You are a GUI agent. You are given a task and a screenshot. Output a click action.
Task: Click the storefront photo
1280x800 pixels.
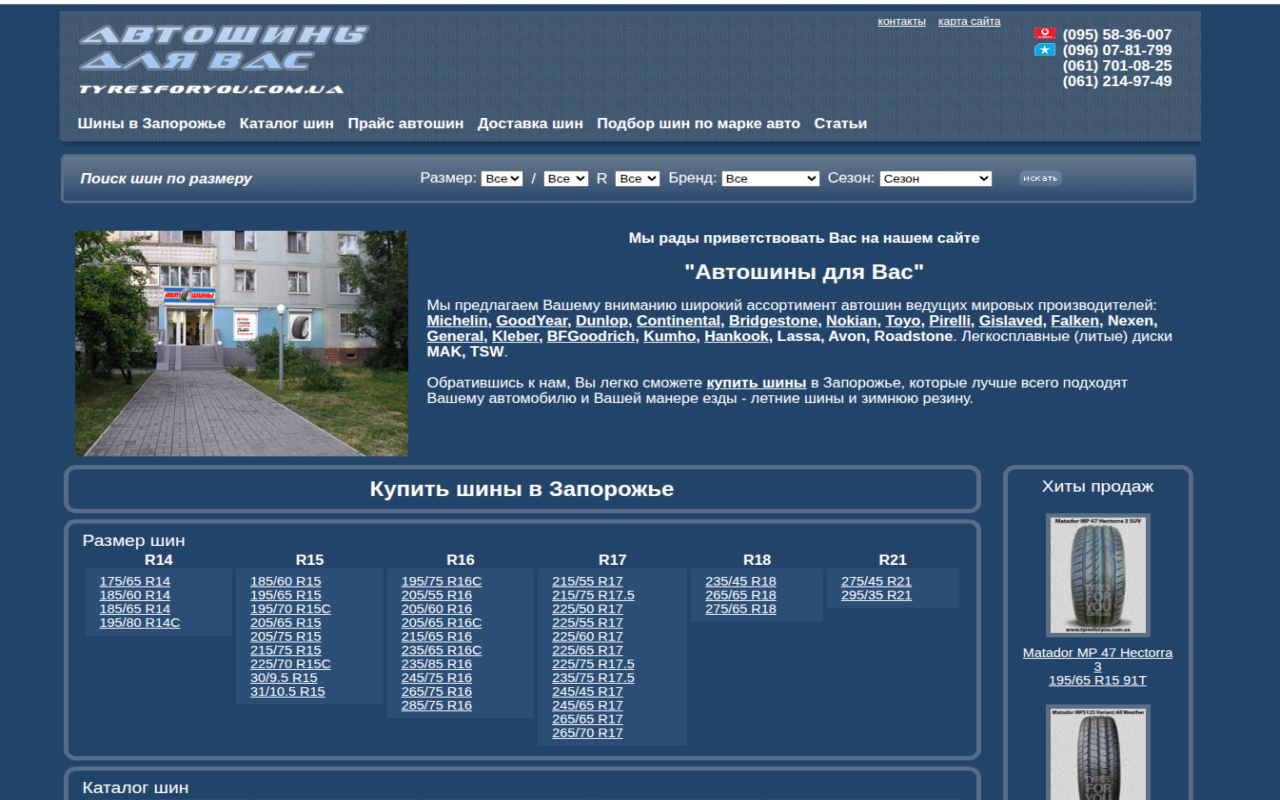(241, 343)
